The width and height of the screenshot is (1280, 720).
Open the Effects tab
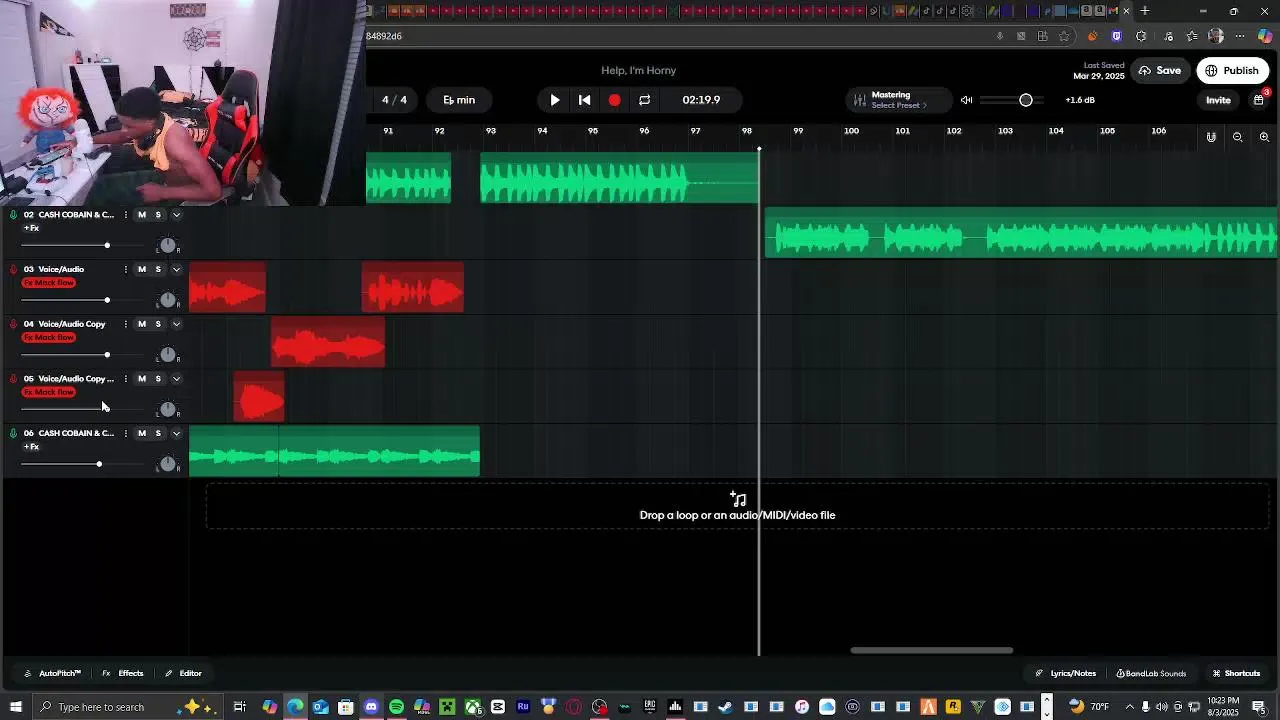click(123, 673)
